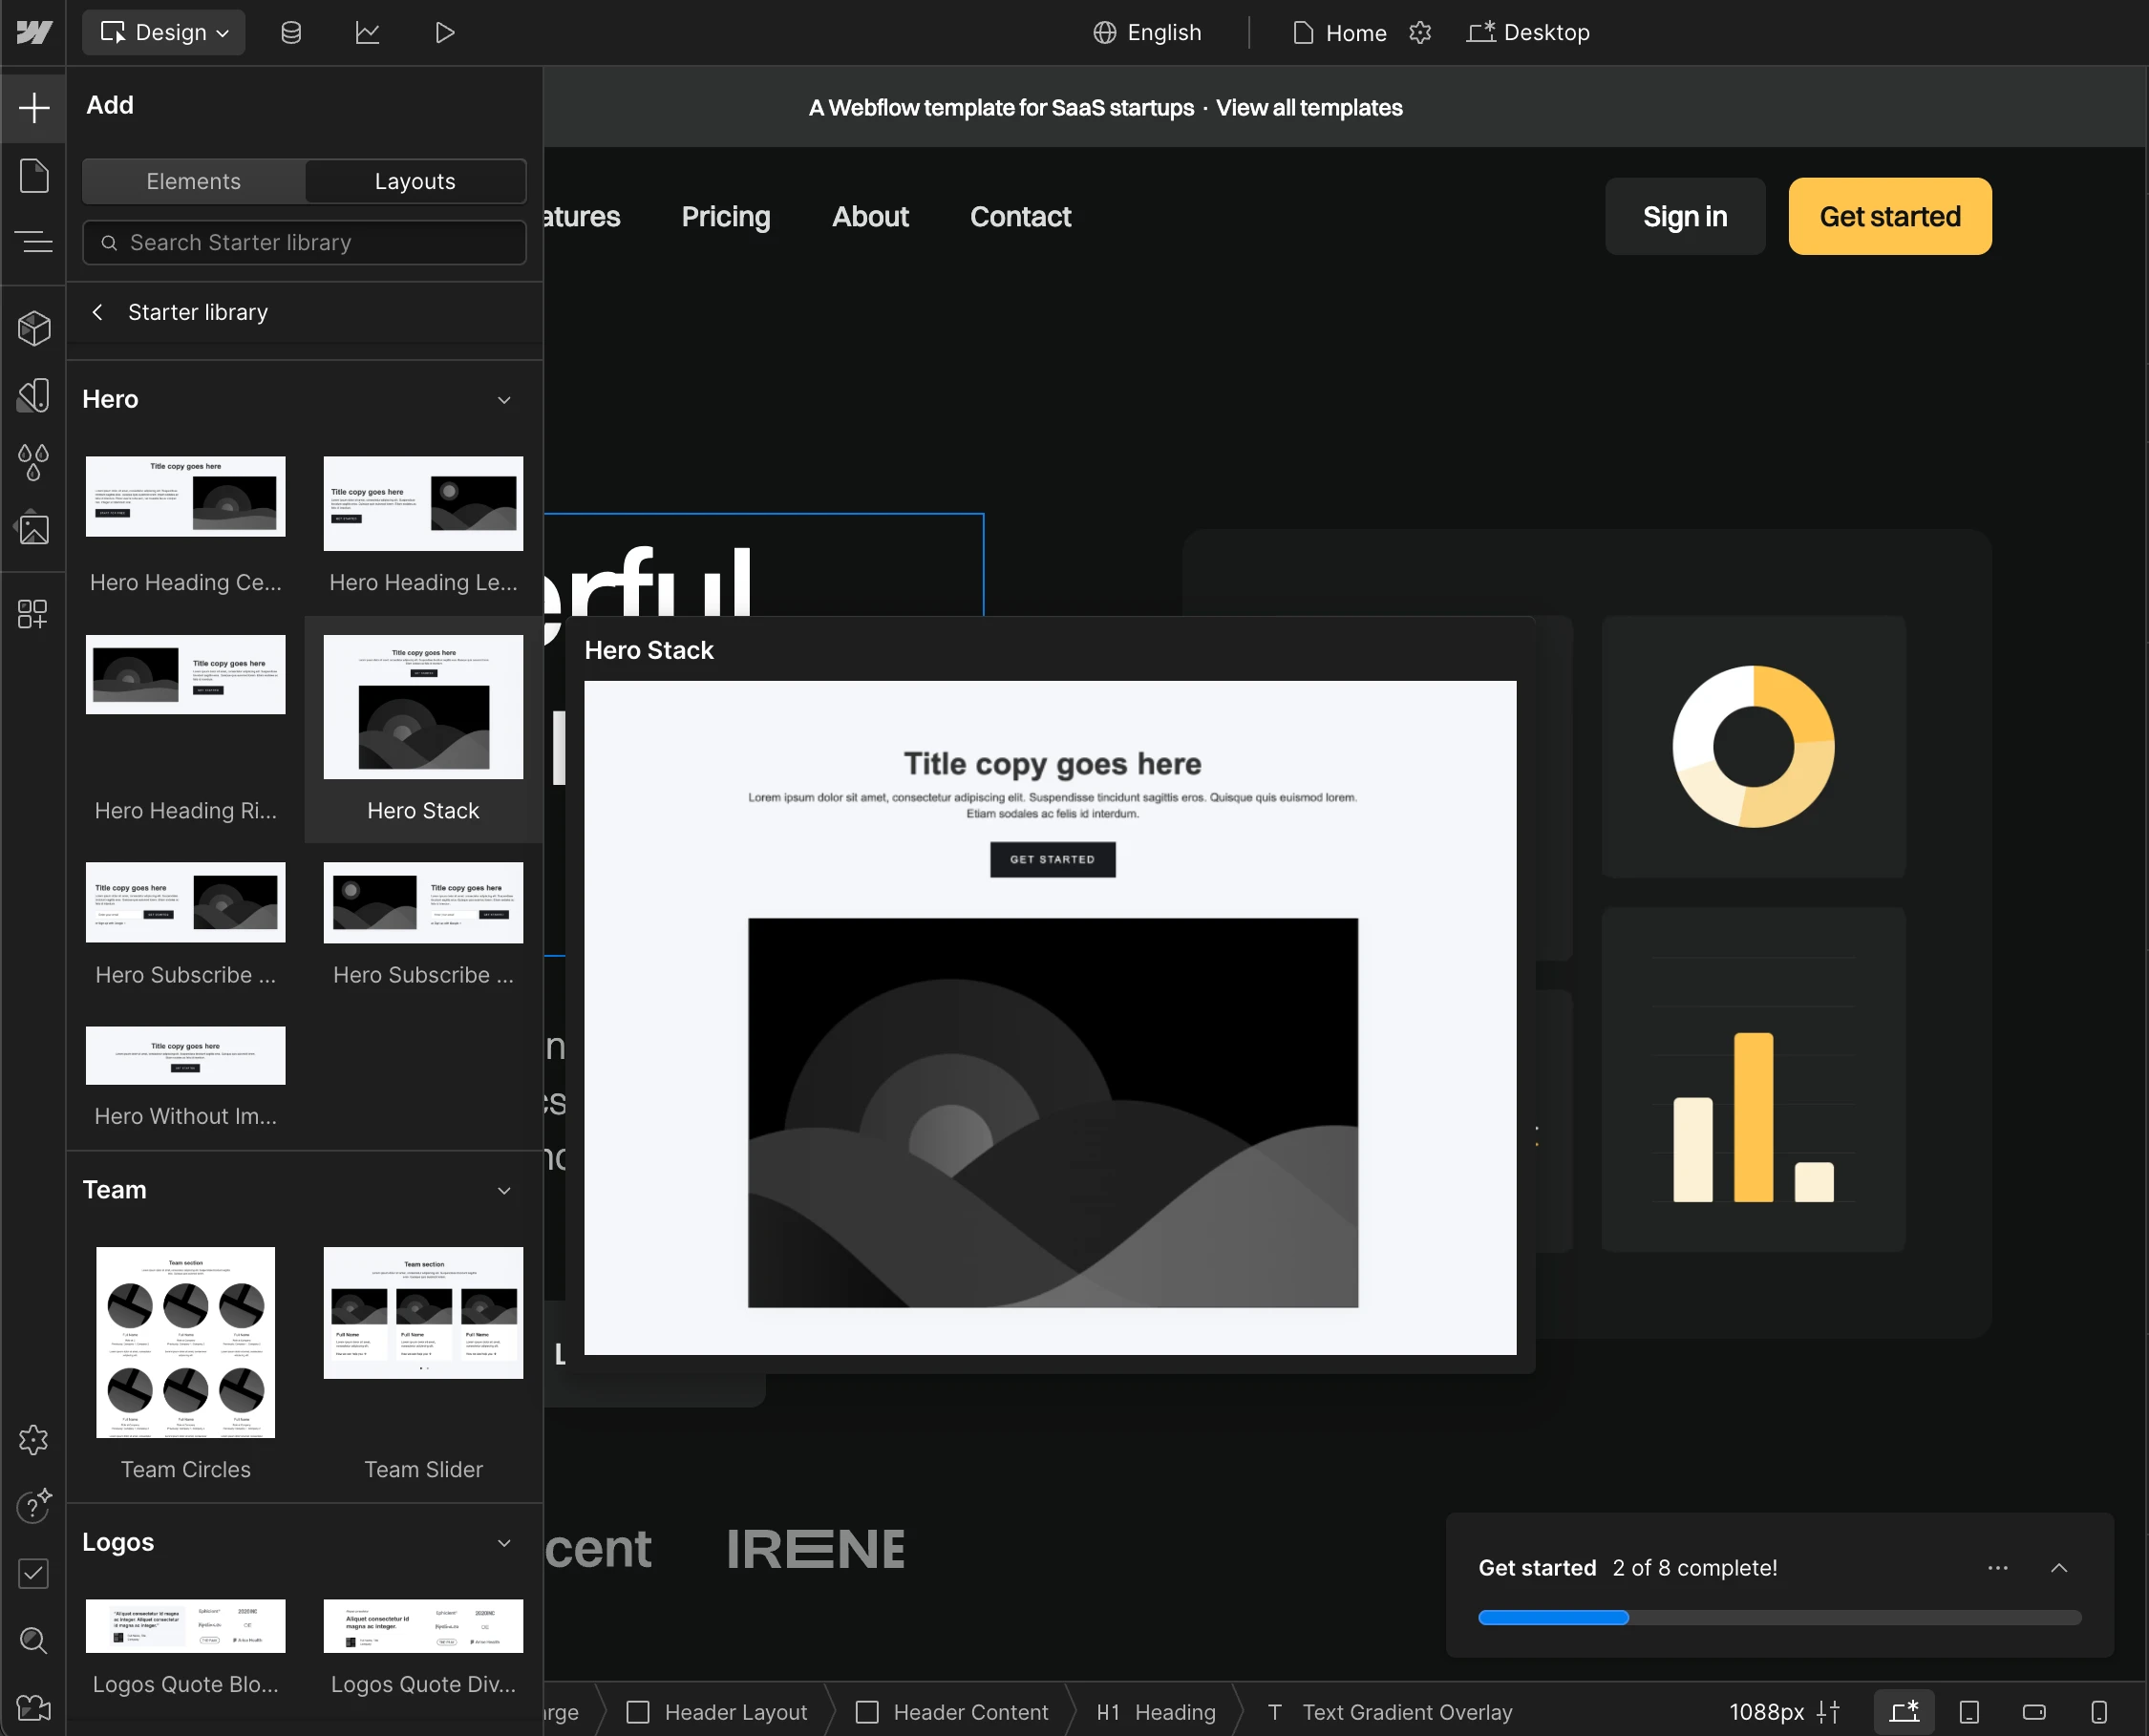Image resolution: width=2149 pixels, height=1736 pixels.
Task: Select H1 Heading breadcrumb
Action: click(1156, 1712)
